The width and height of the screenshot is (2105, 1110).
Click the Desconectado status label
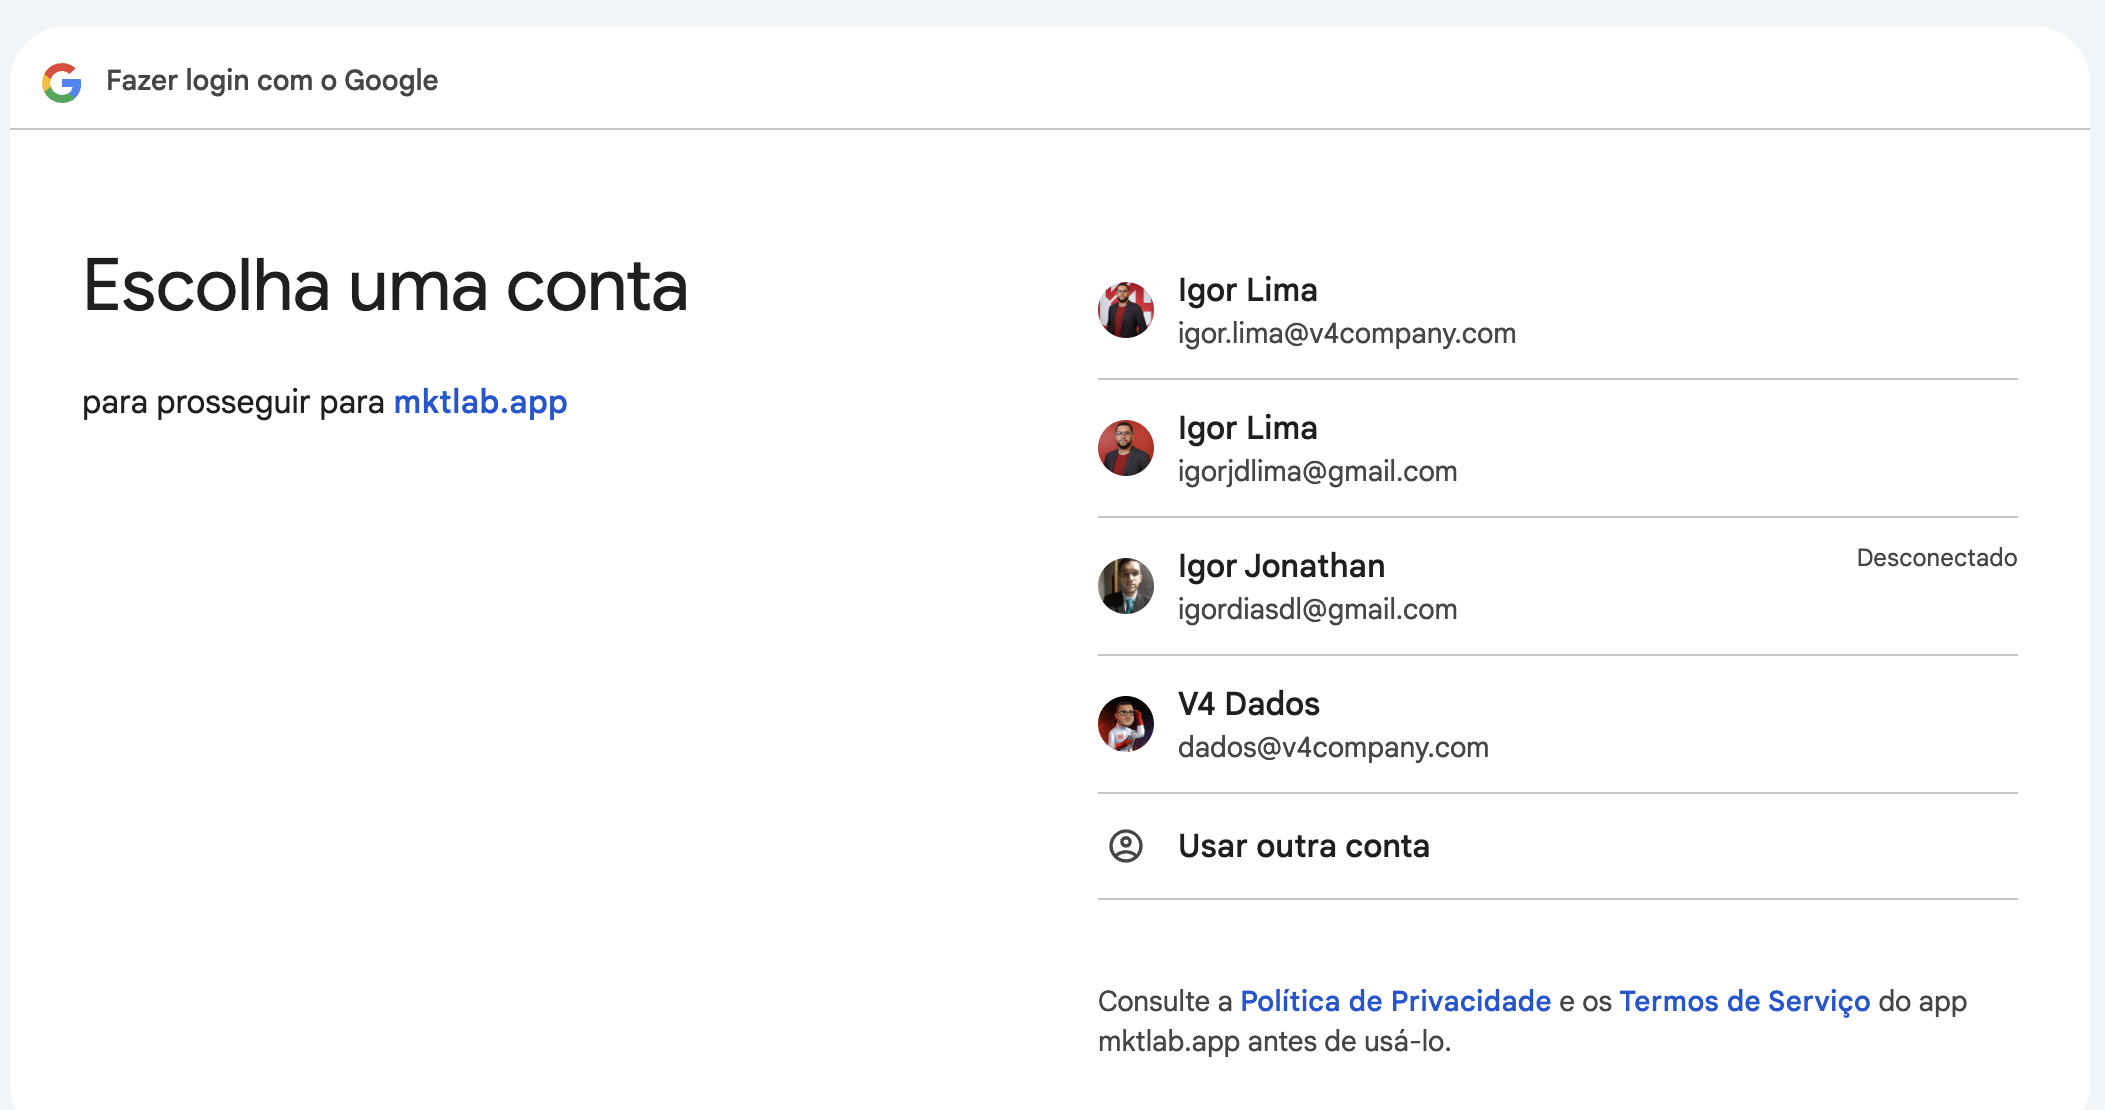tap(1936, 558)
